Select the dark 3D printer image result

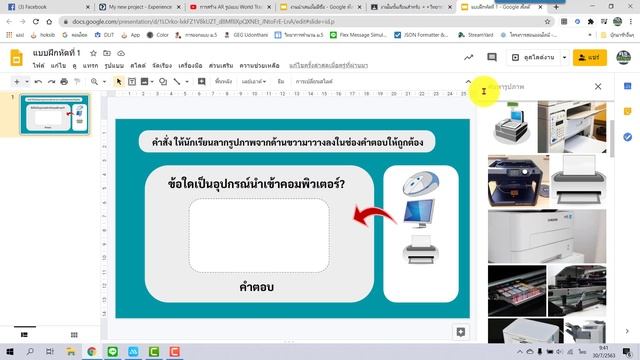tap(518, 181)
